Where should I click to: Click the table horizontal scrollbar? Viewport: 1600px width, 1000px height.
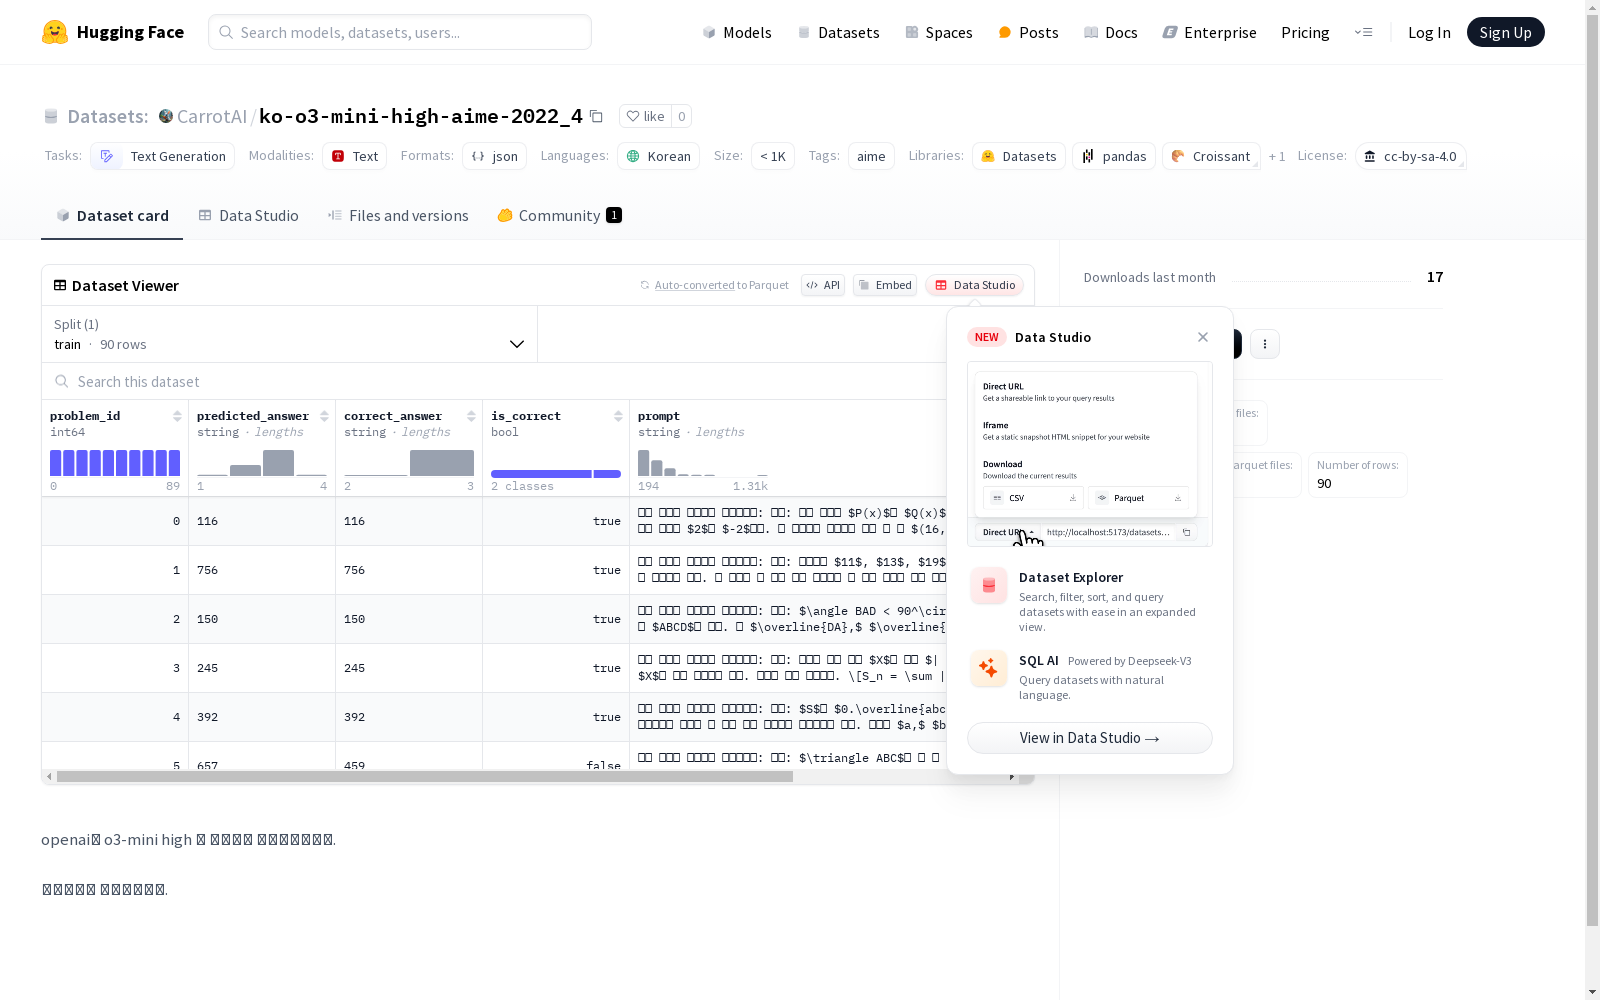(425, 776)
